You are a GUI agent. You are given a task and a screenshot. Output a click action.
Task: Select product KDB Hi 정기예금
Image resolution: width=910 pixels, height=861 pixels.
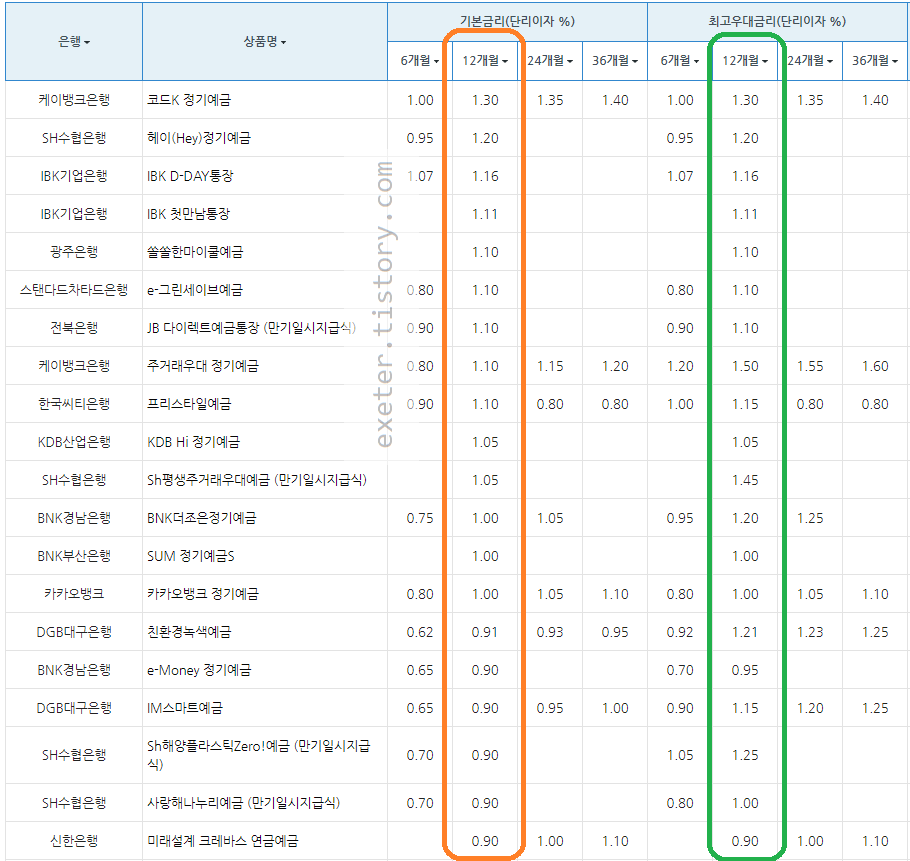[x=193, y=442]
